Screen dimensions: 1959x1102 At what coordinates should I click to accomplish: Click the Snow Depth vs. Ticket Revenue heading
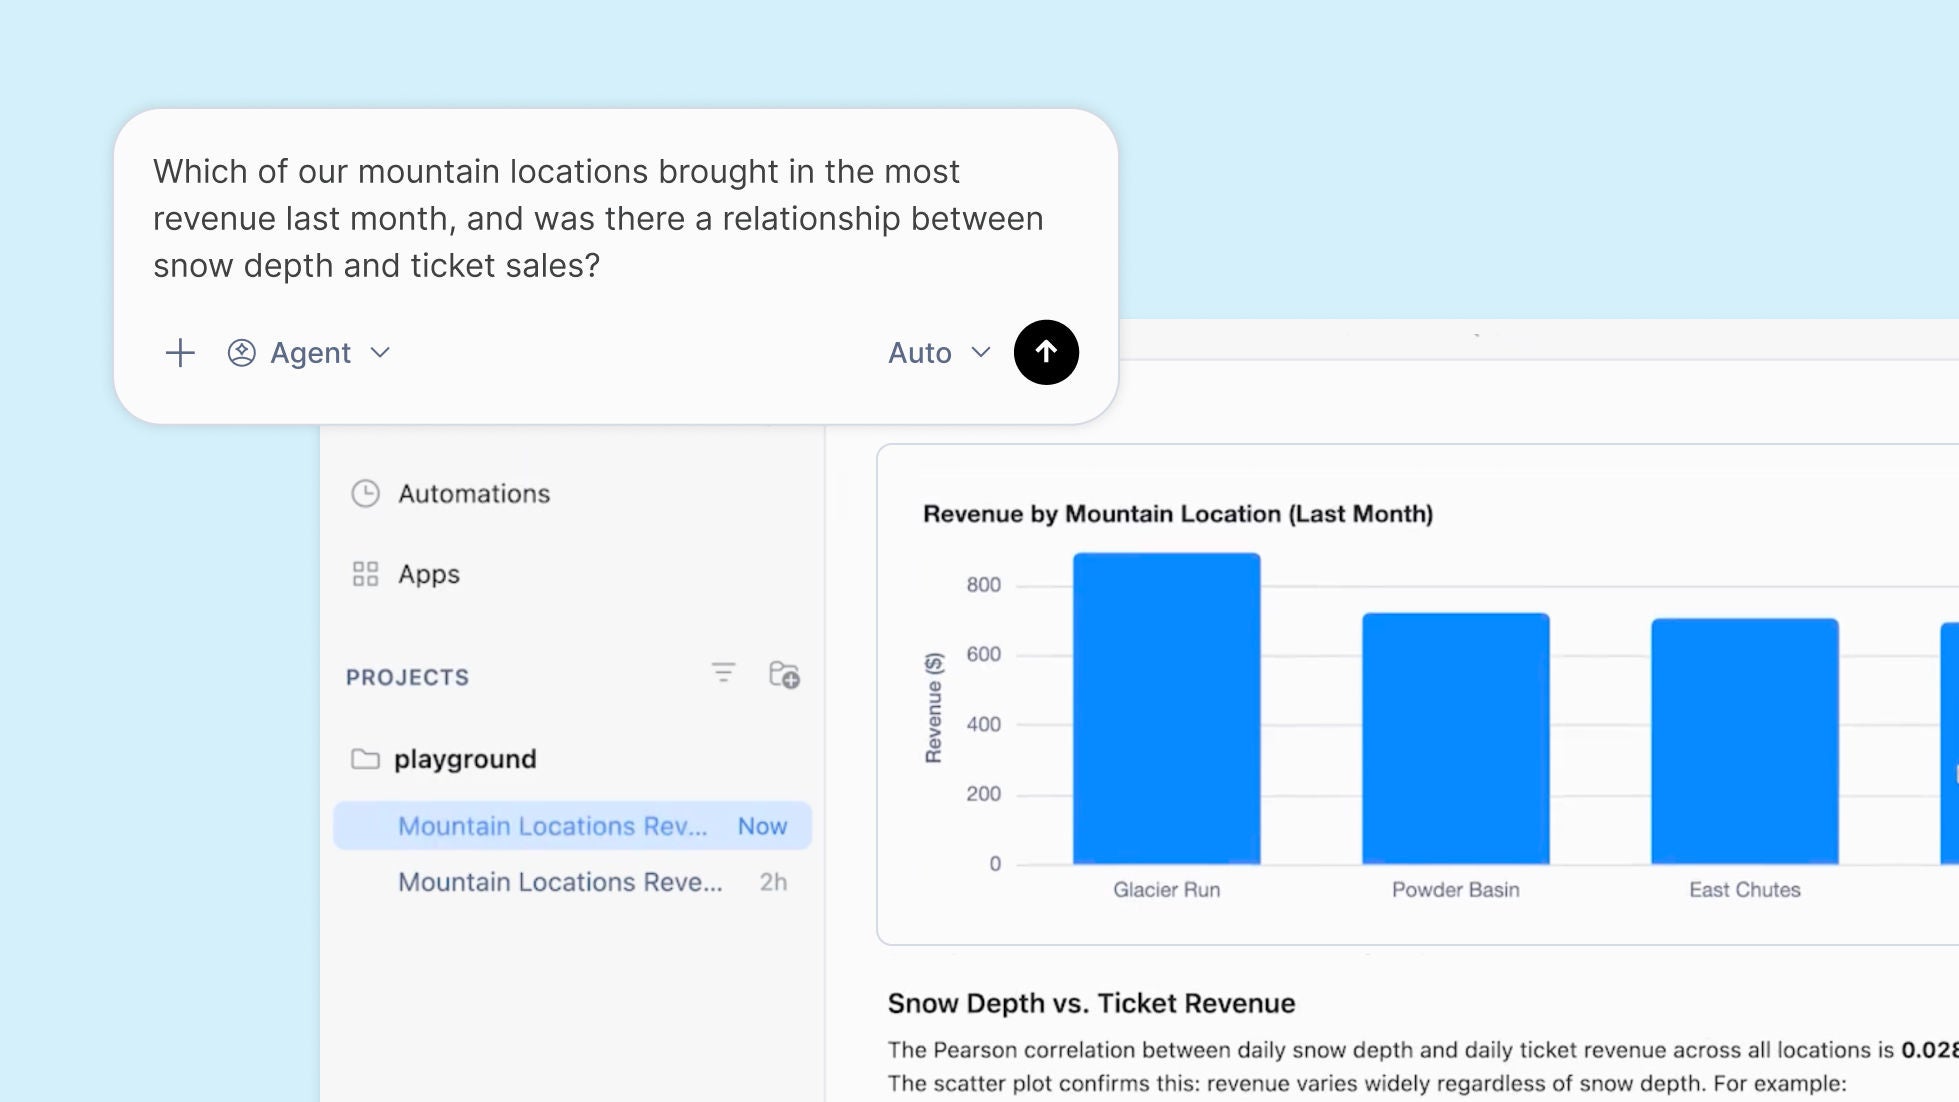point(1091,1003)
